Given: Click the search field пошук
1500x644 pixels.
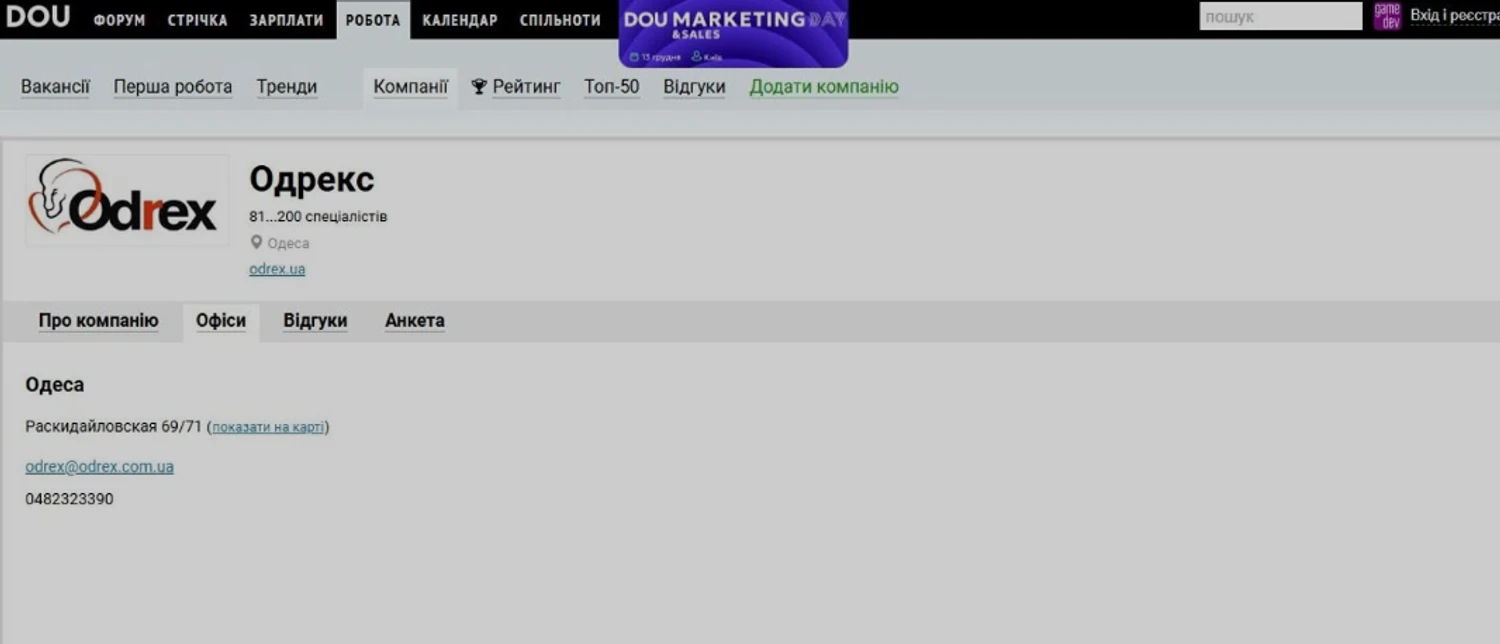Looking at the screenshot, I should point(1279,17).
